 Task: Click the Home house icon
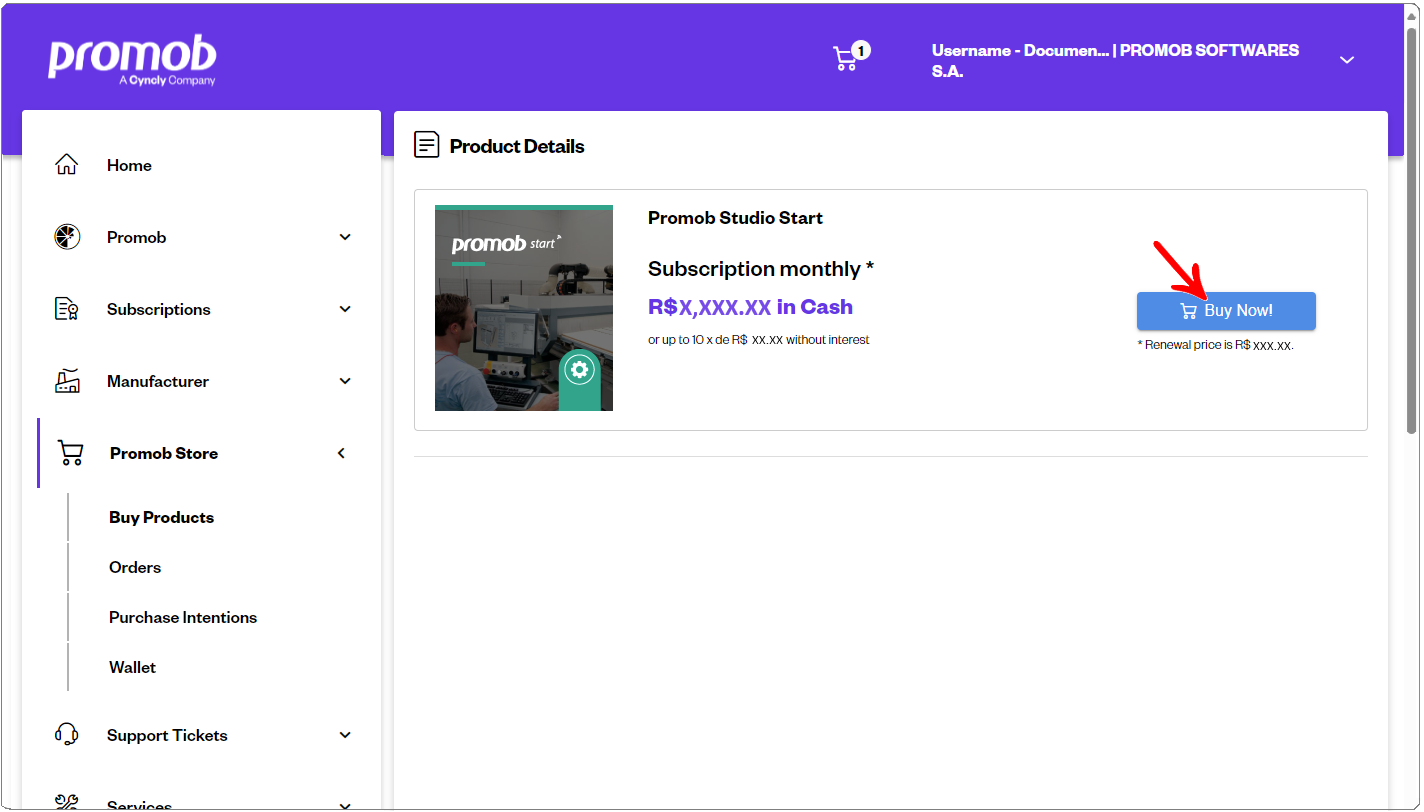click(x=66, y=165)
